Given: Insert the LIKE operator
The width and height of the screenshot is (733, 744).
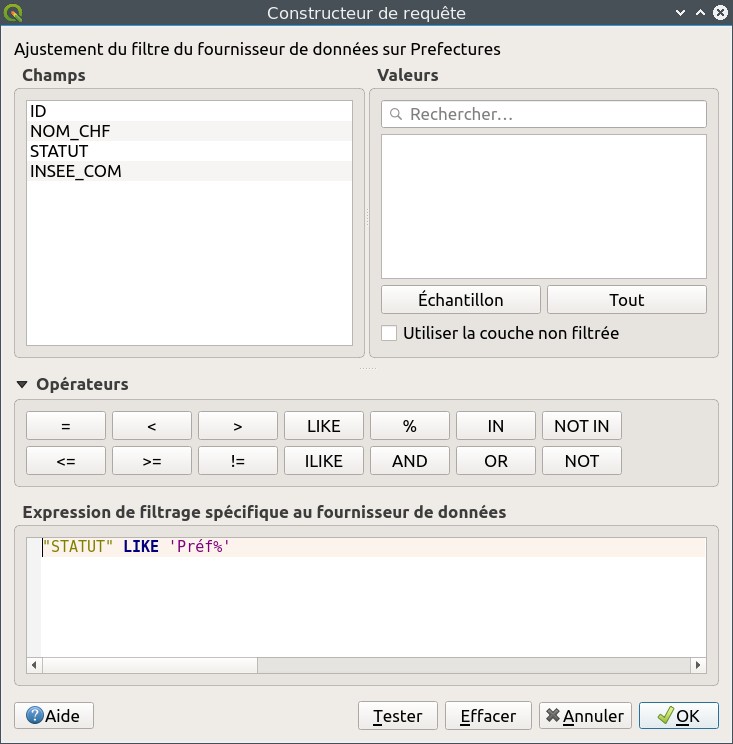Looking at the screenshot, I should (x=324, y=426).
